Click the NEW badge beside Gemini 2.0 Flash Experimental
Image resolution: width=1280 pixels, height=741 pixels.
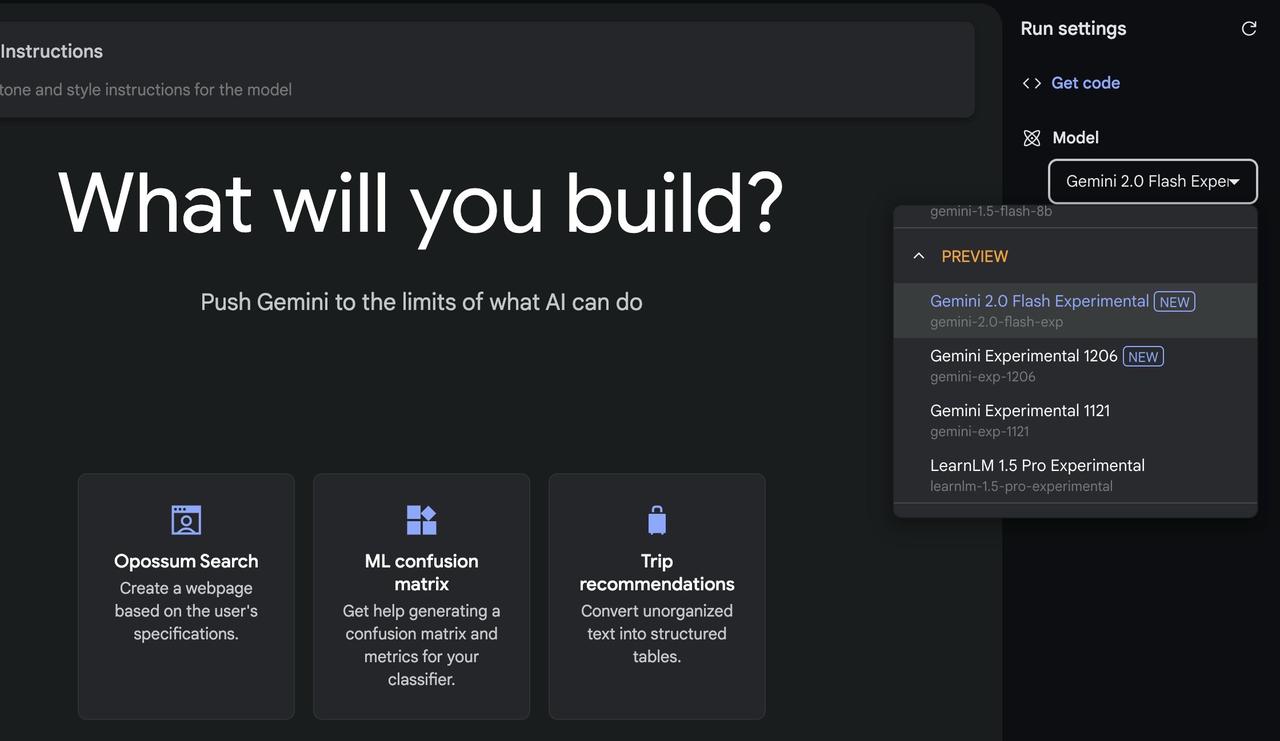[x=1175, y=302]
